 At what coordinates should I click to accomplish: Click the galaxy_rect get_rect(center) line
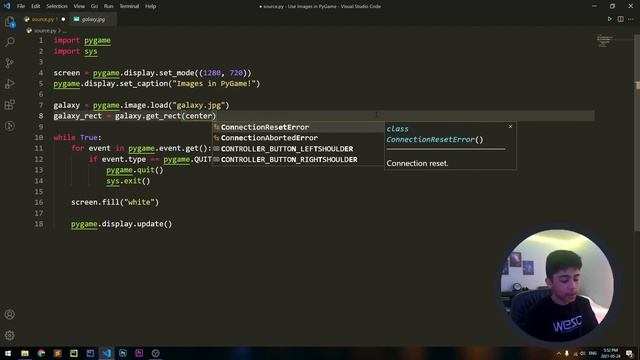pyautogui.click(x=135, y=116)
